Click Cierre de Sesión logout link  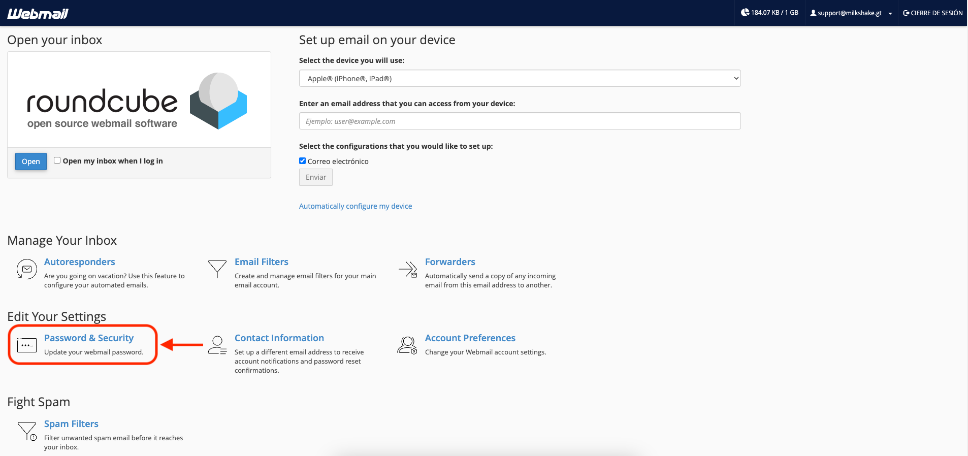click(x=932, y=13)
